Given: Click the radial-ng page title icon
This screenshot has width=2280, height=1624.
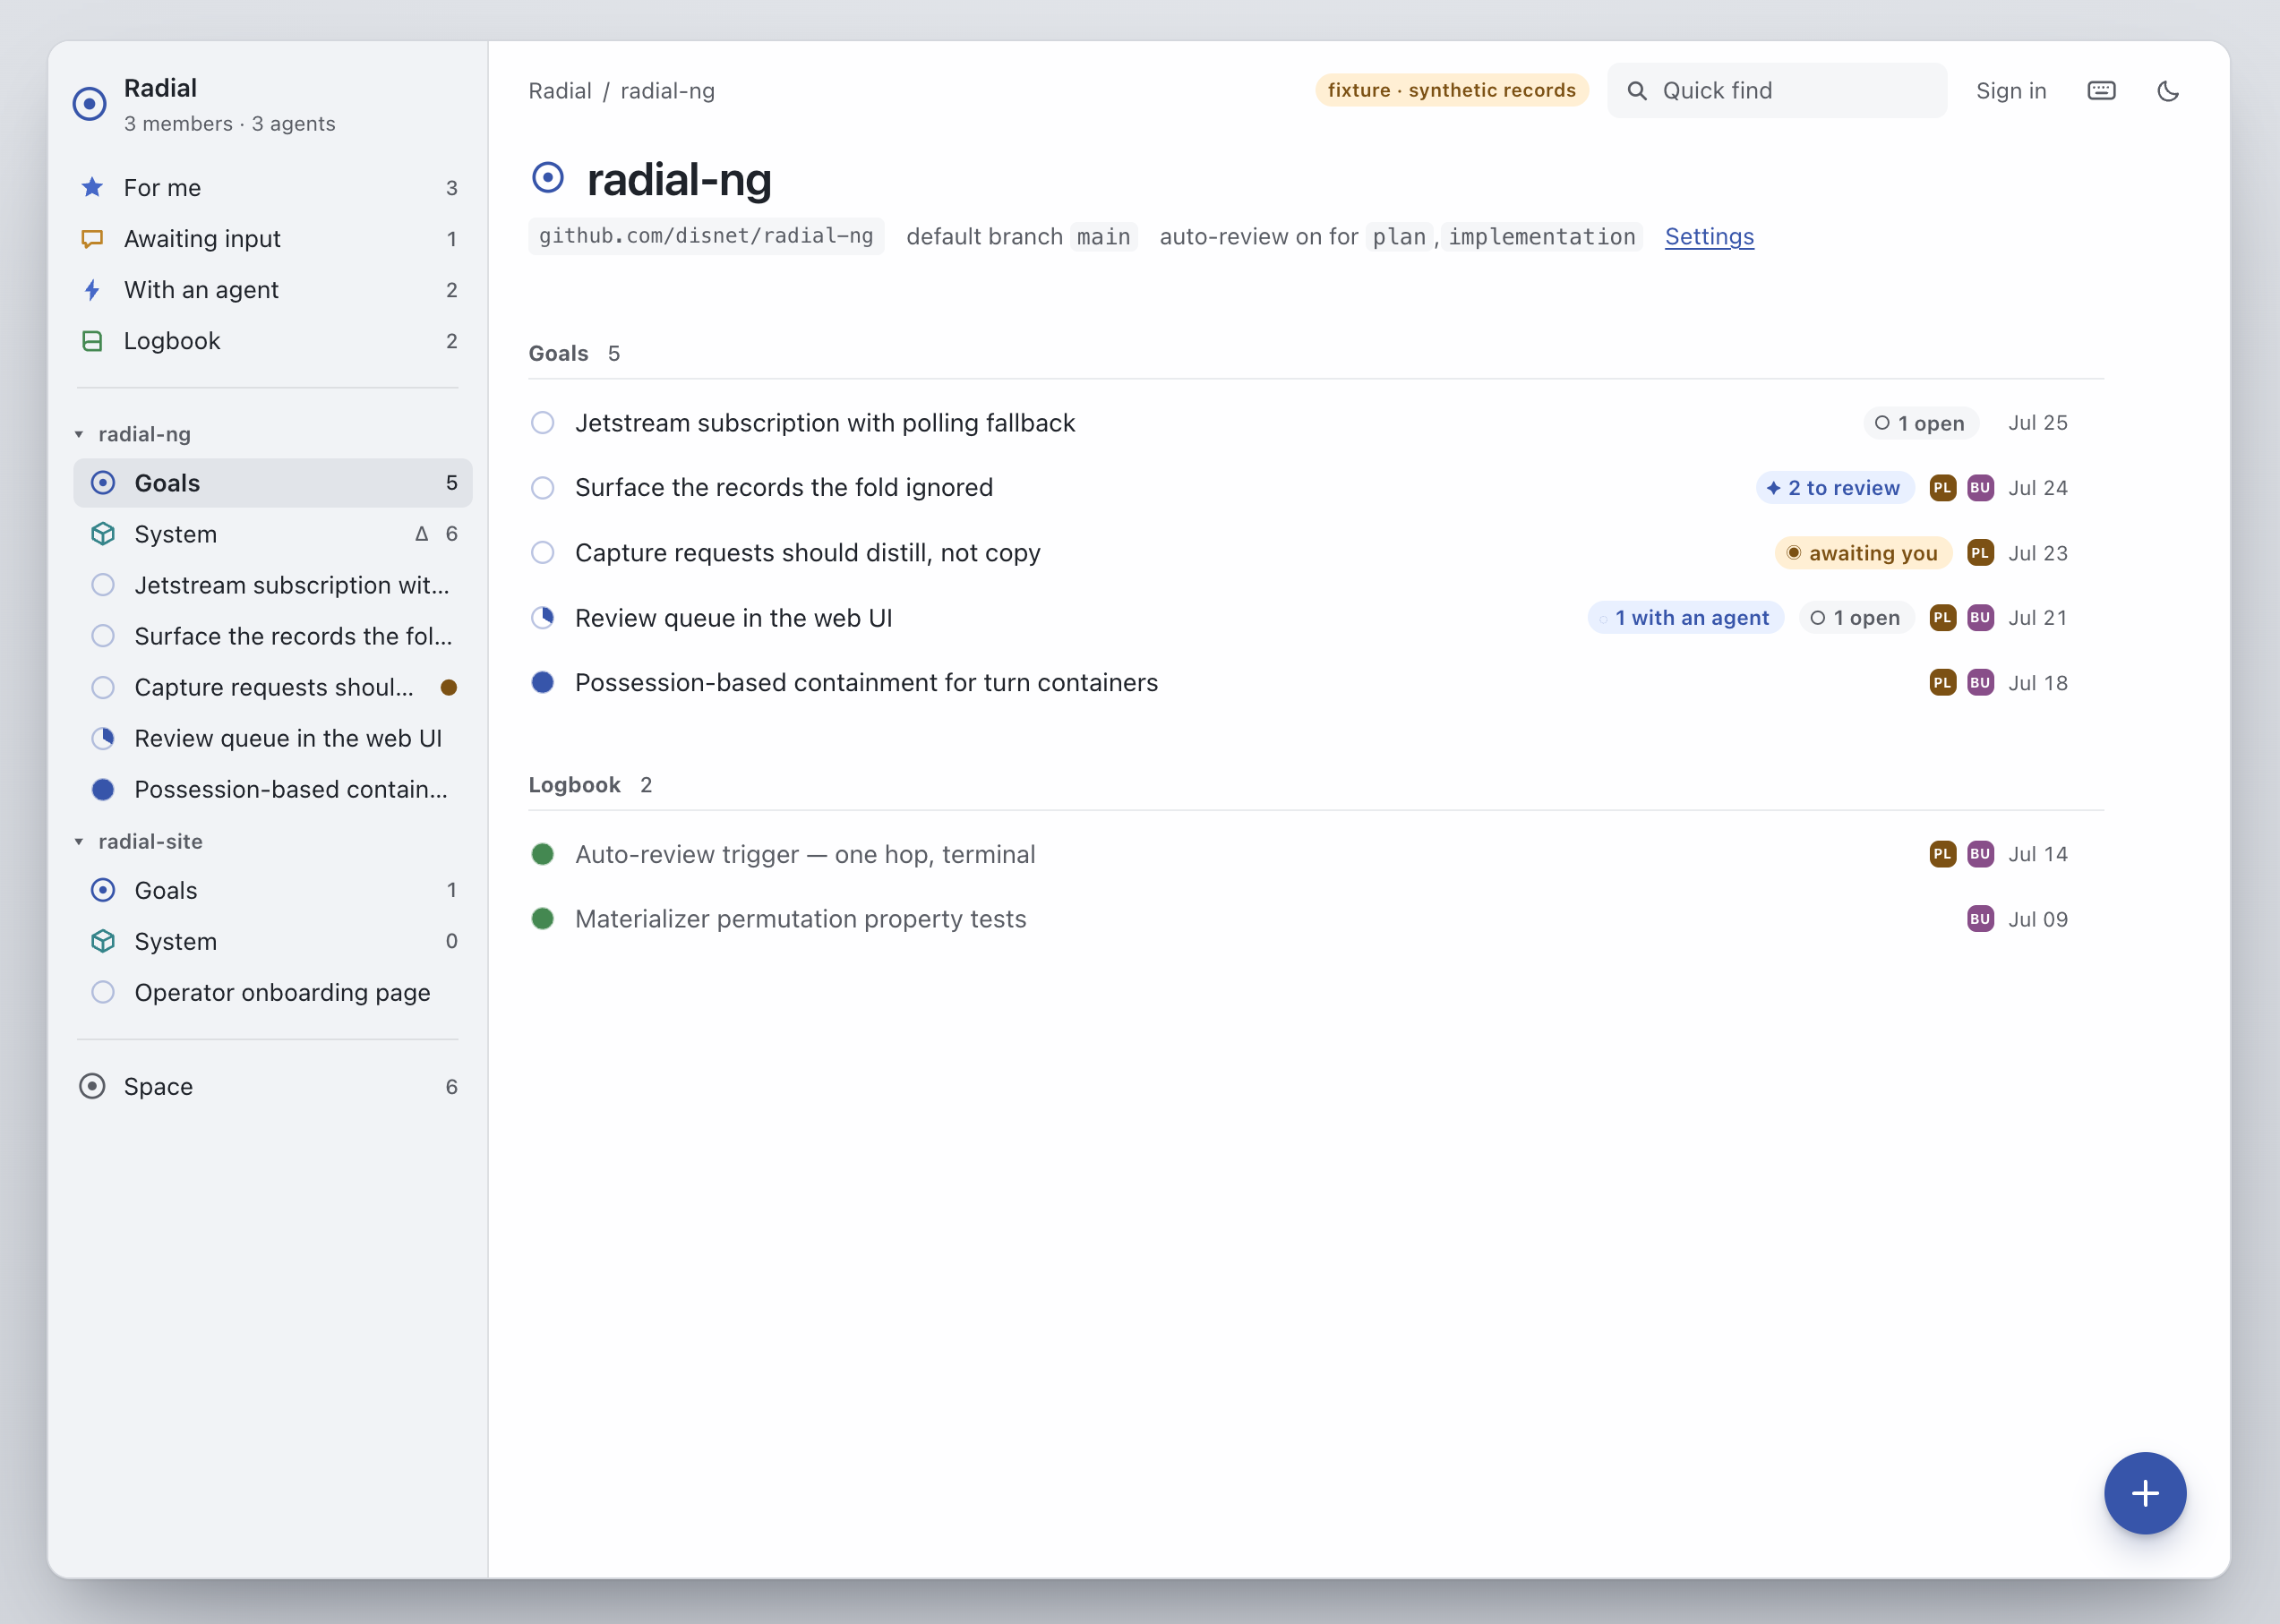Looking at the screenshot, I should [x=548, y=178].
